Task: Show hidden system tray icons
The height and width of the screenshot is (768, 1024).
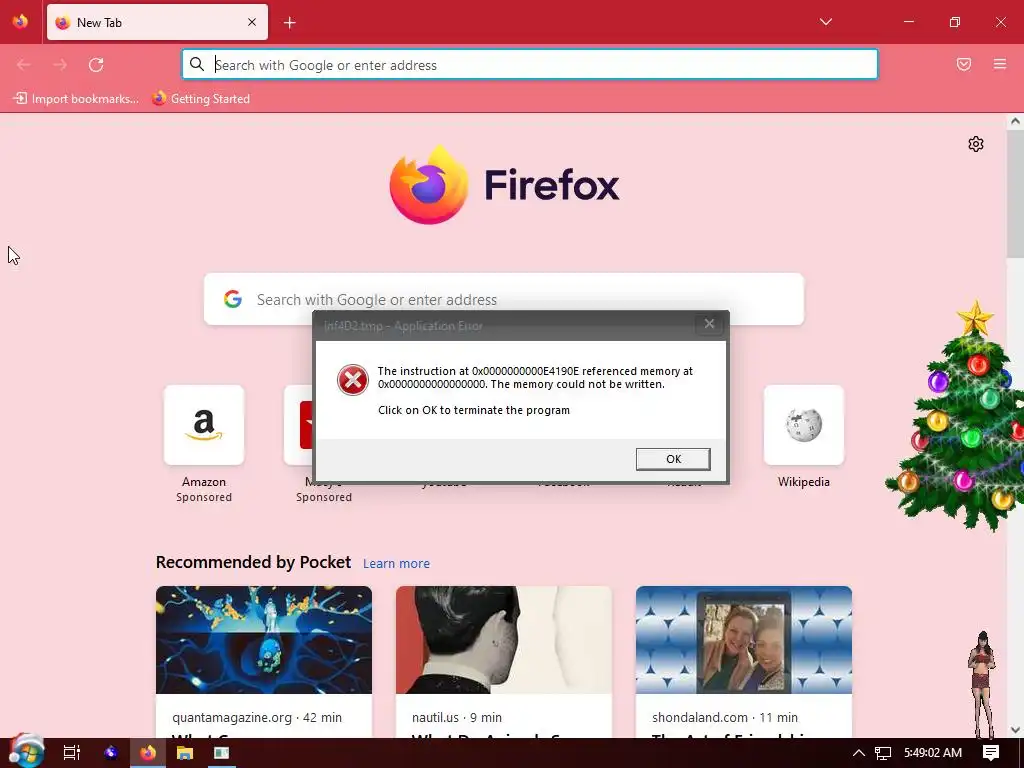Action: (x=859, y=753)
